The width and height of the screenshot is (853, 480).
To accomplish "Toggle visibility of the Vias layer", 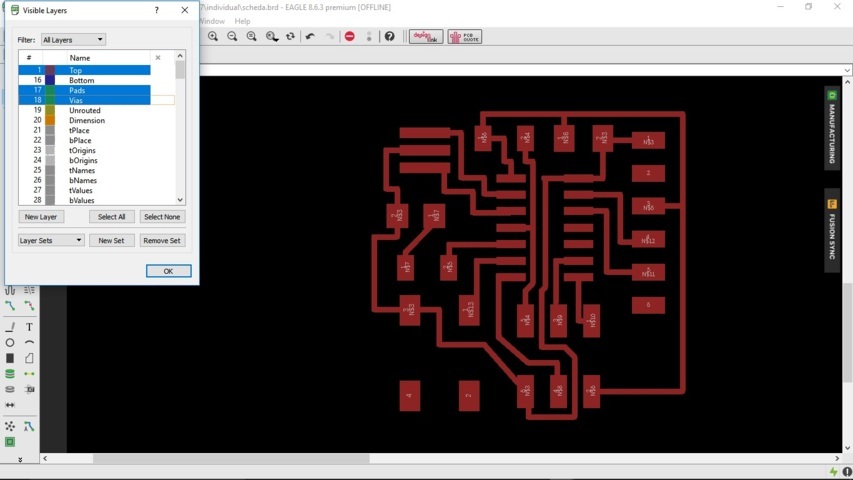I will (84, 100).
